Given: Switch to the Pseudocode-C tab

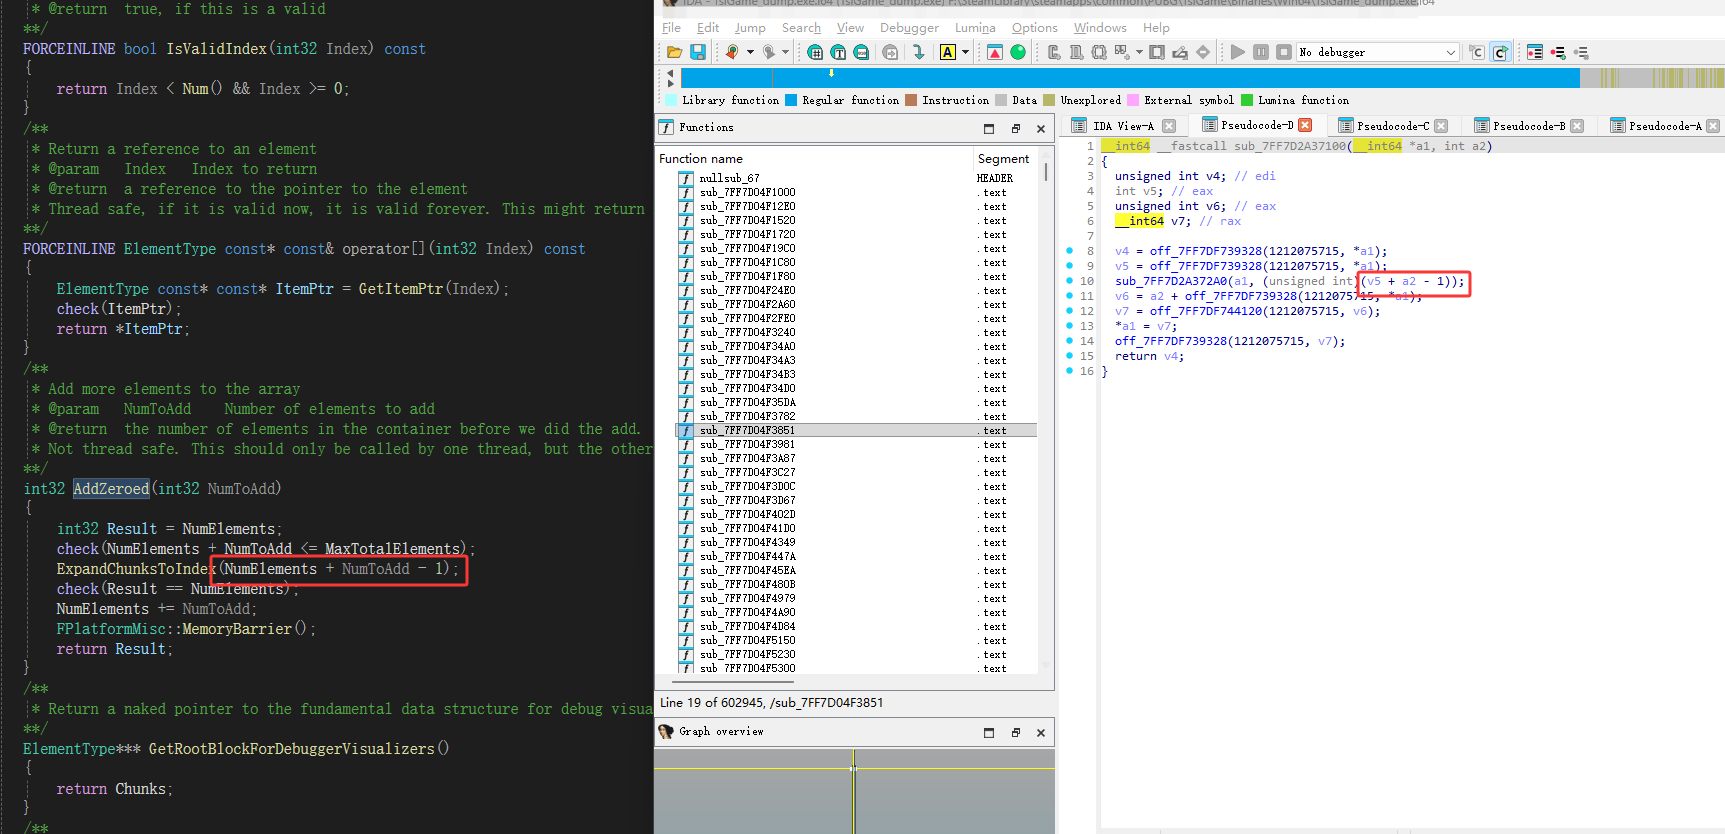Looking at the screenshot, I should coord(1393,126).
